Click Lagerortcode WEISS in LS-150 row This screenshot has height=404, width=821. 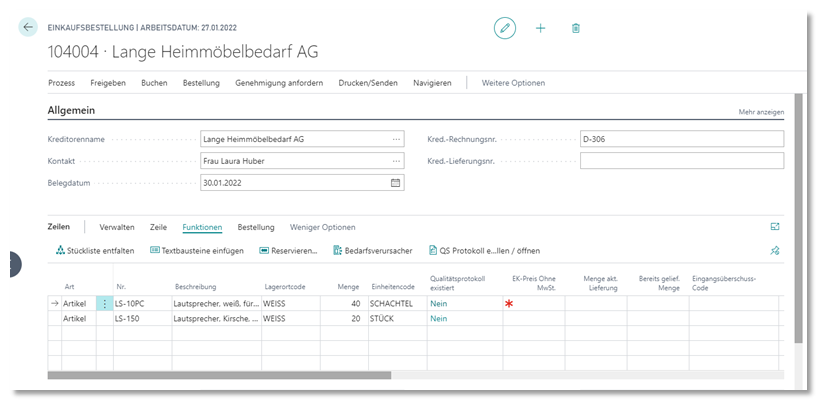click(x=291, y=318)
